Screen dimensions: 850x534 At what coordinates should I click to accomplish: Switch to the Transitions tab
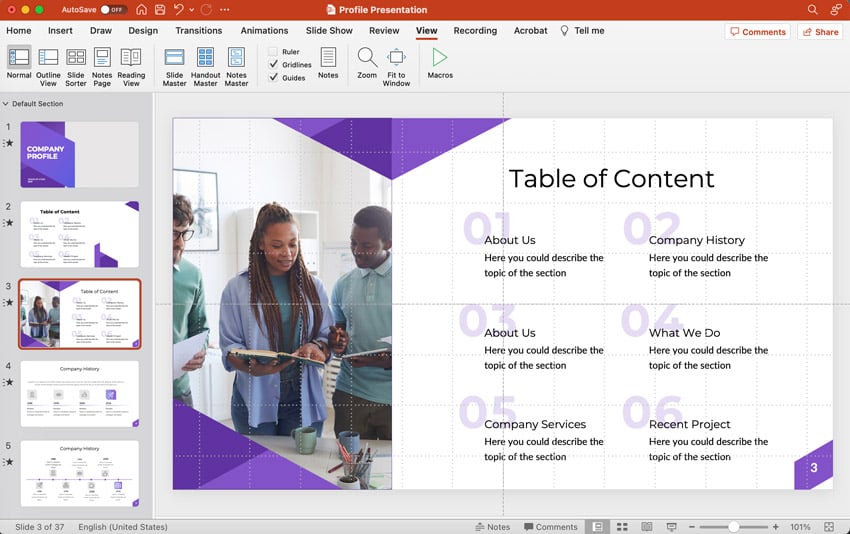coord(198,31)
